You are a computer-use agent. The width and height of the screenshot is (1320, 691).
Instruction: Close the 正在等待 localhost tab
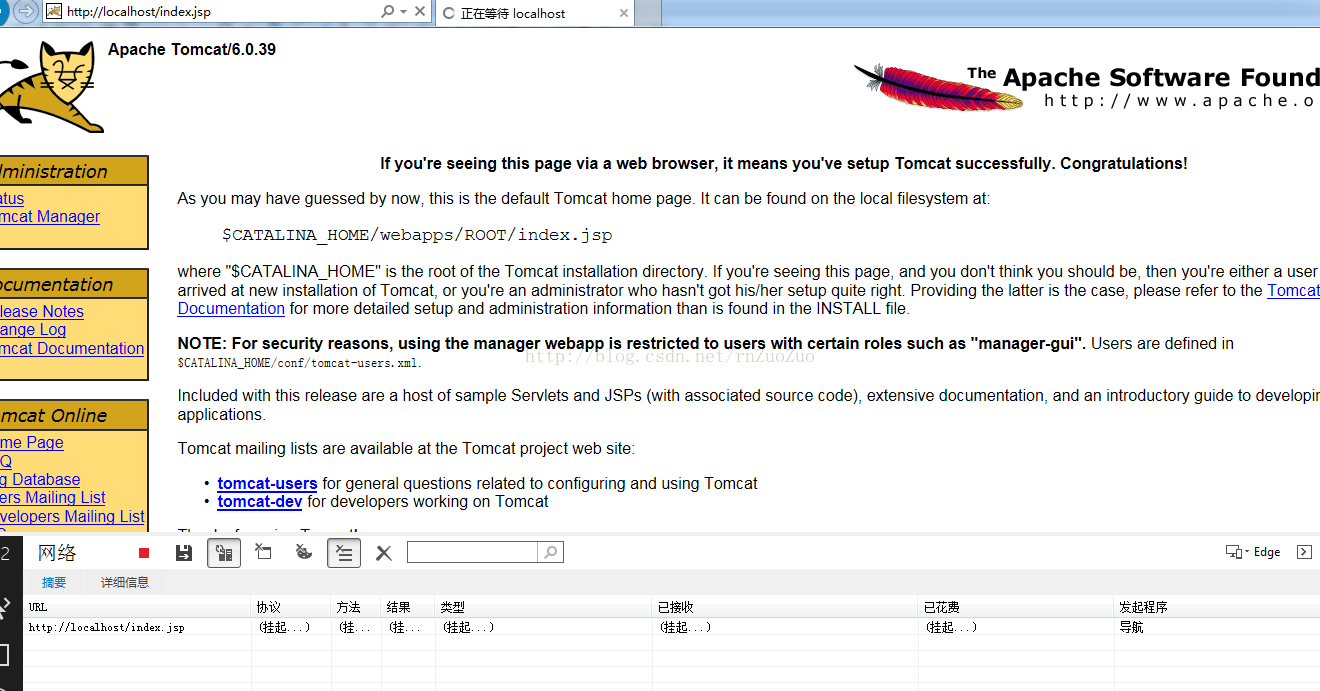[x=624, y=13]
